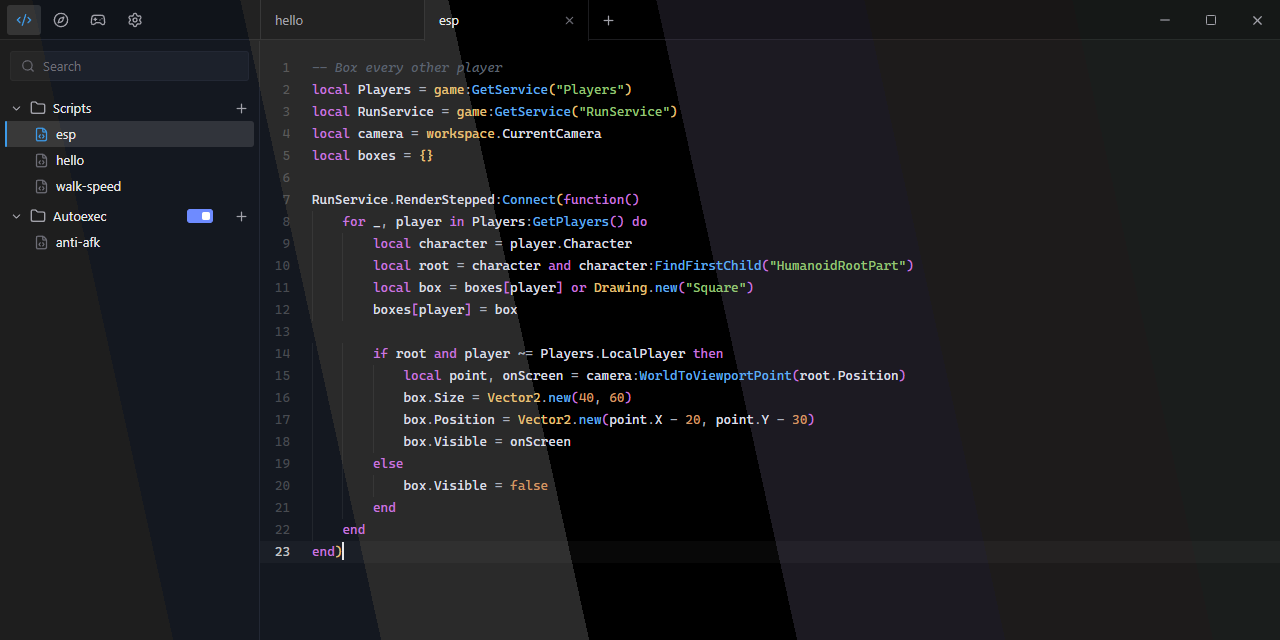Click line number 23 in gutter
Viewport: 1280px width, 640px height.
282,551
